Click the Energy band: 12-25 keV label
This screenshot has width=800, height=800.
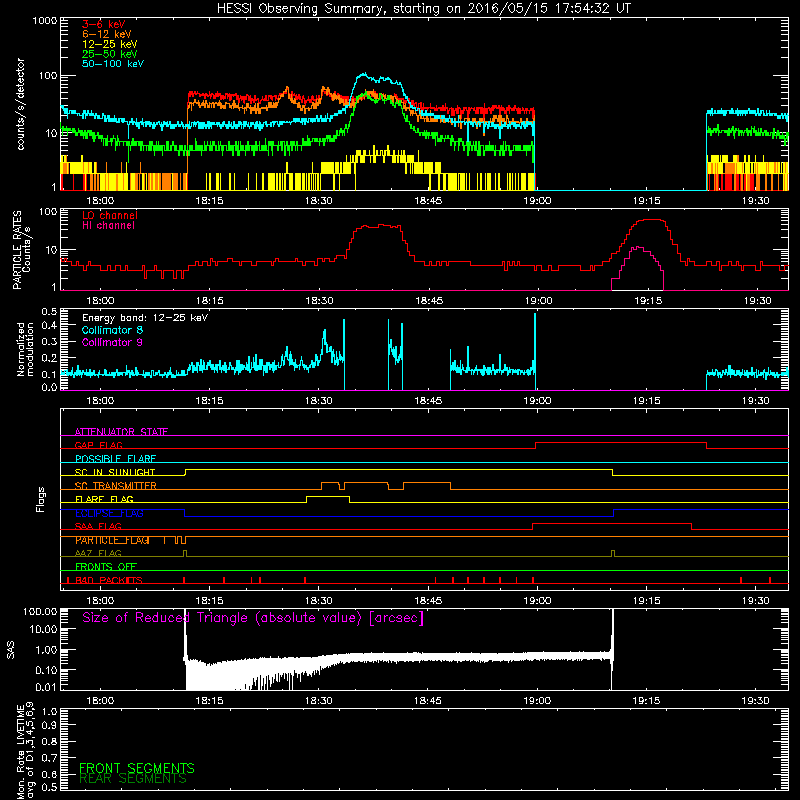(x=145, y=318)
